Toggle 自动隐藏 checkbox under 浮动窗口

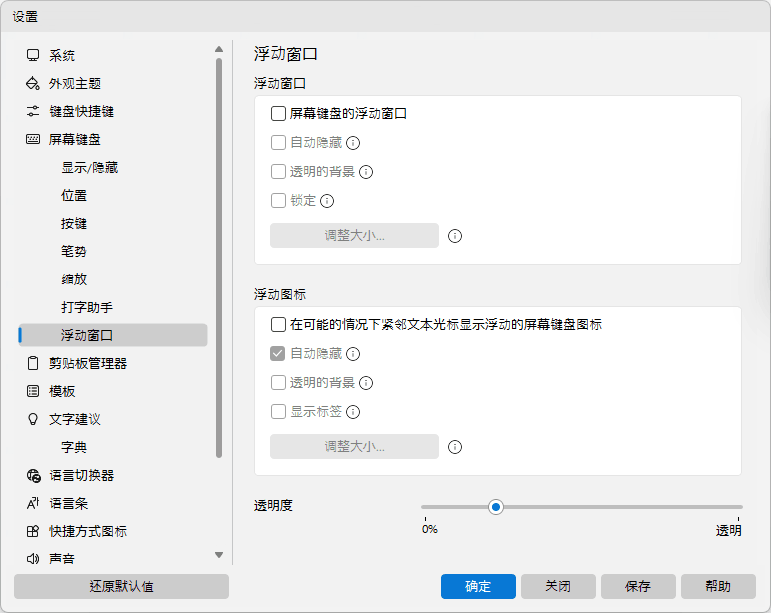point(278,143)
